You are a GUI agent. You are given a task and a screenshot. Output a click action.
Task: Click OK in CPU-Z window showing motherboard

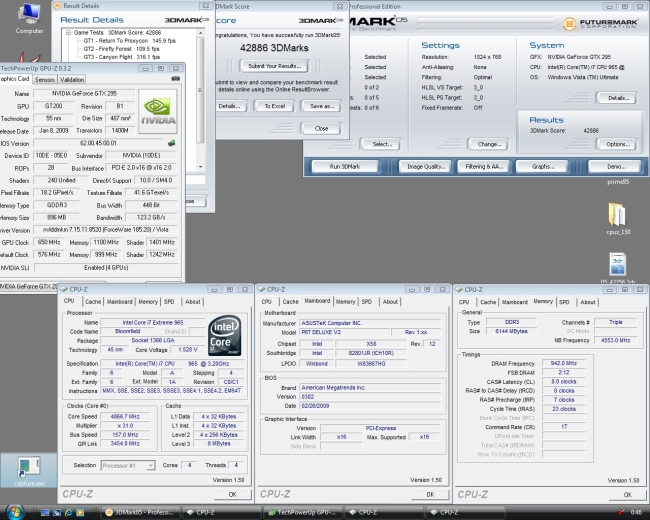tap(430, 494)
